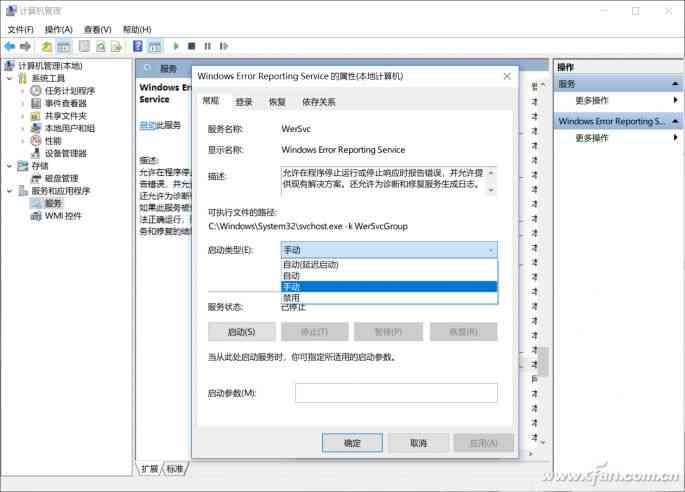The image size is (685, 492).
Task: Open the 查看(V) menu
Action: pos(97,29)
